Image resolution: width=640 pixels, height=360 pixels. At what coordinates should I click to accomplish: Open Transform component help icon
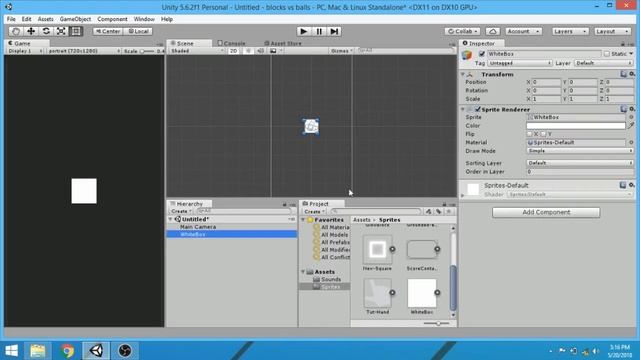(x=623, y=74)
